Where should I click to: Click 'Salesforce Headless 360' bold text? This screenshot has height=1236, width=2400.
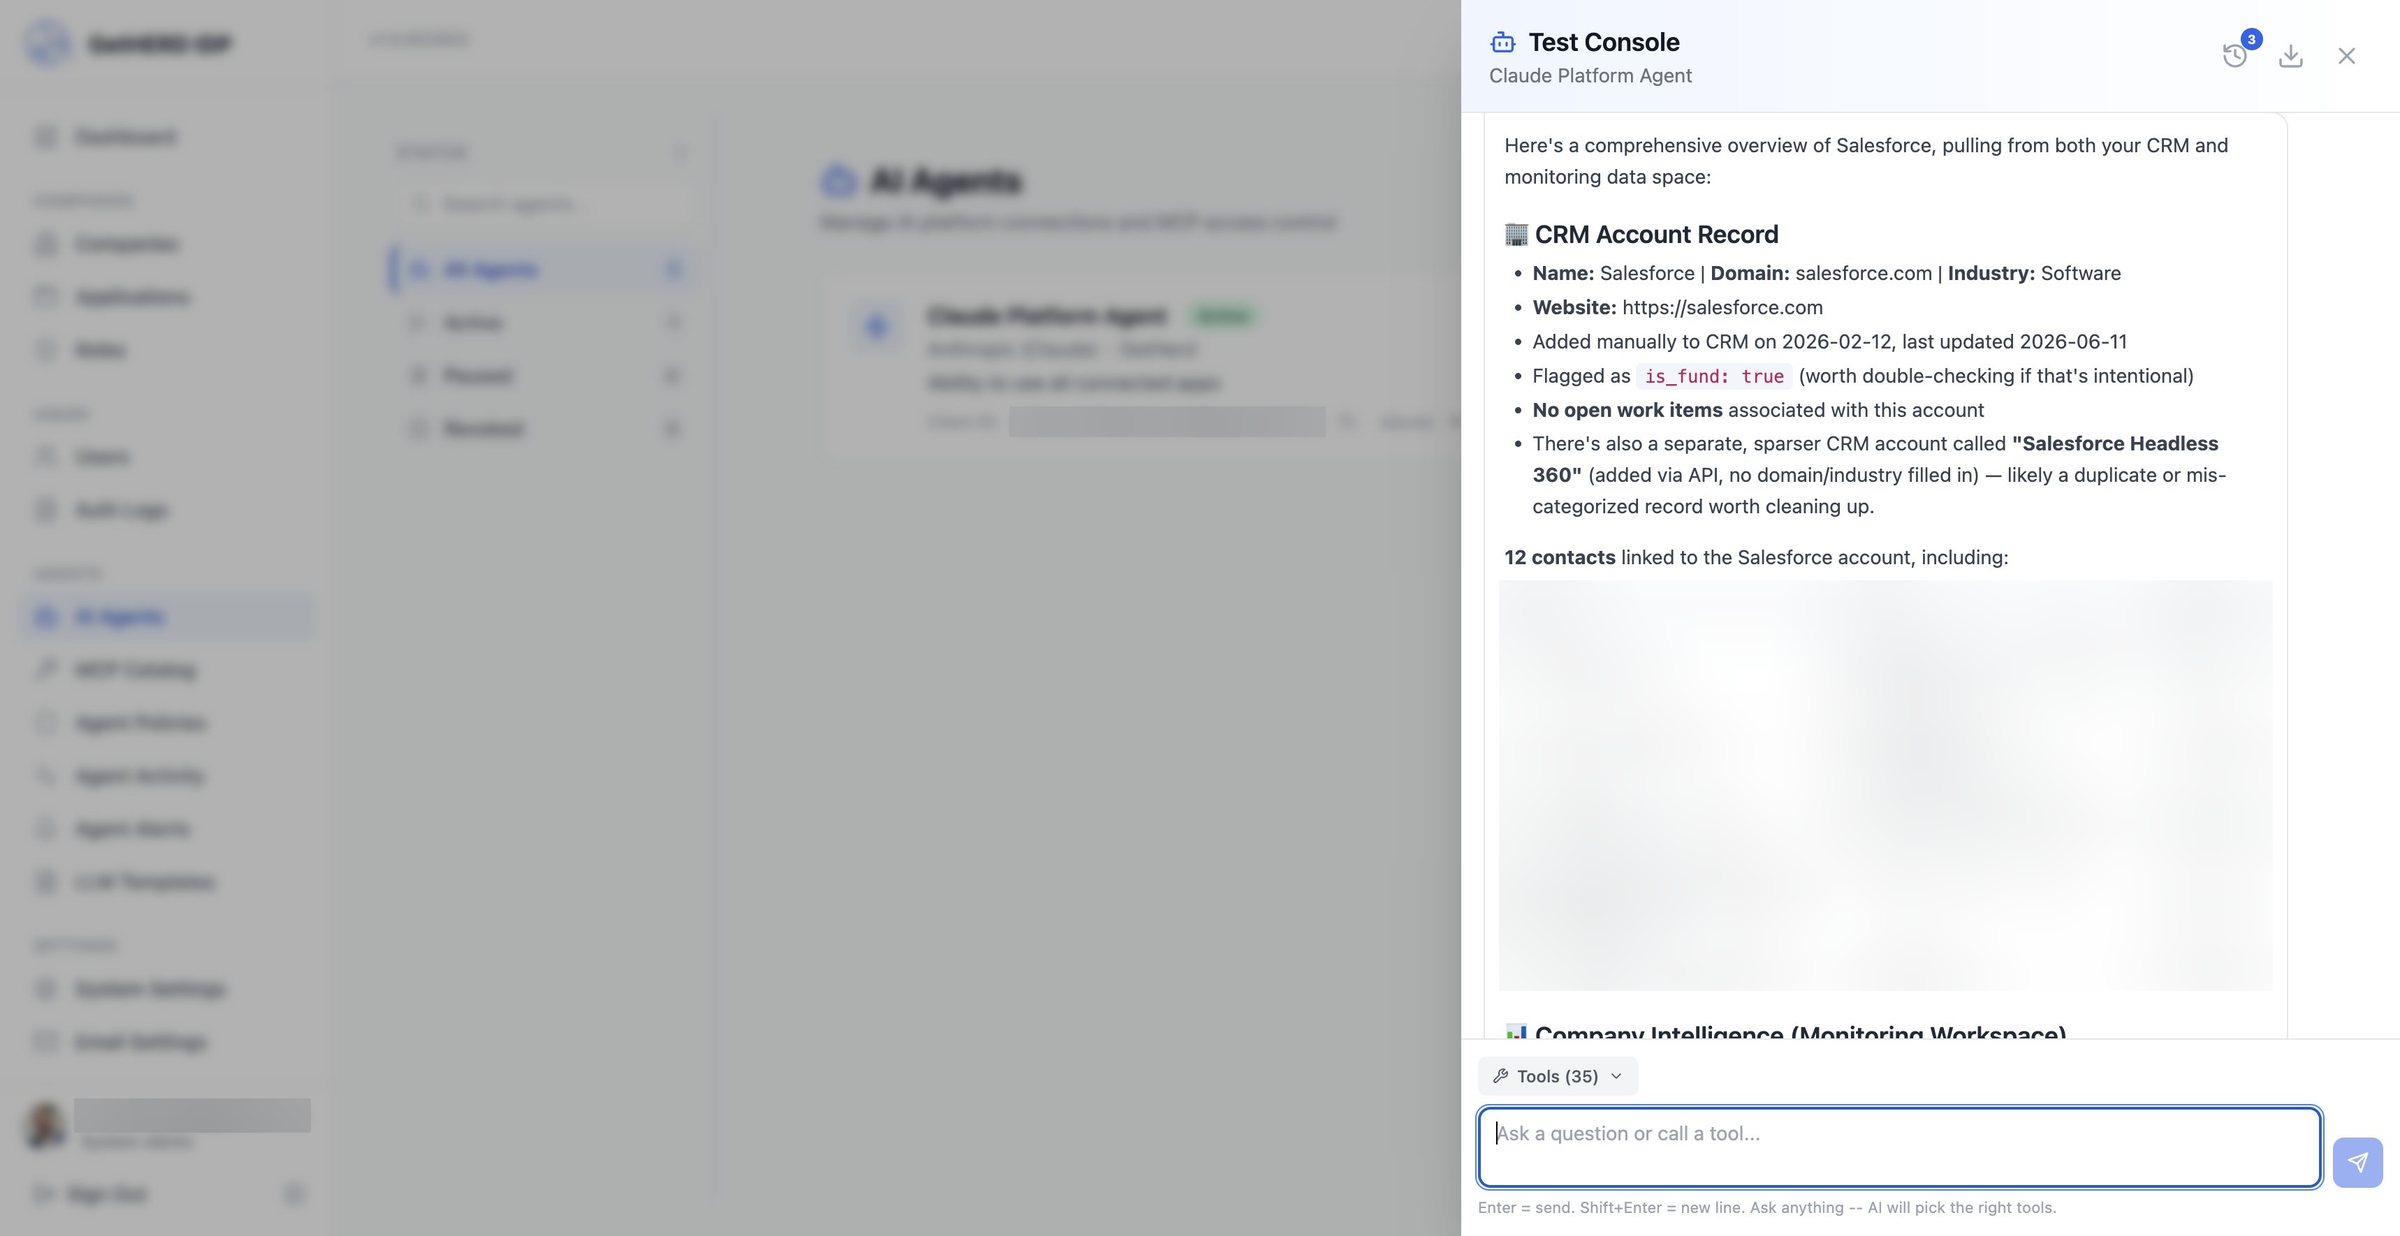(1875, 459)
